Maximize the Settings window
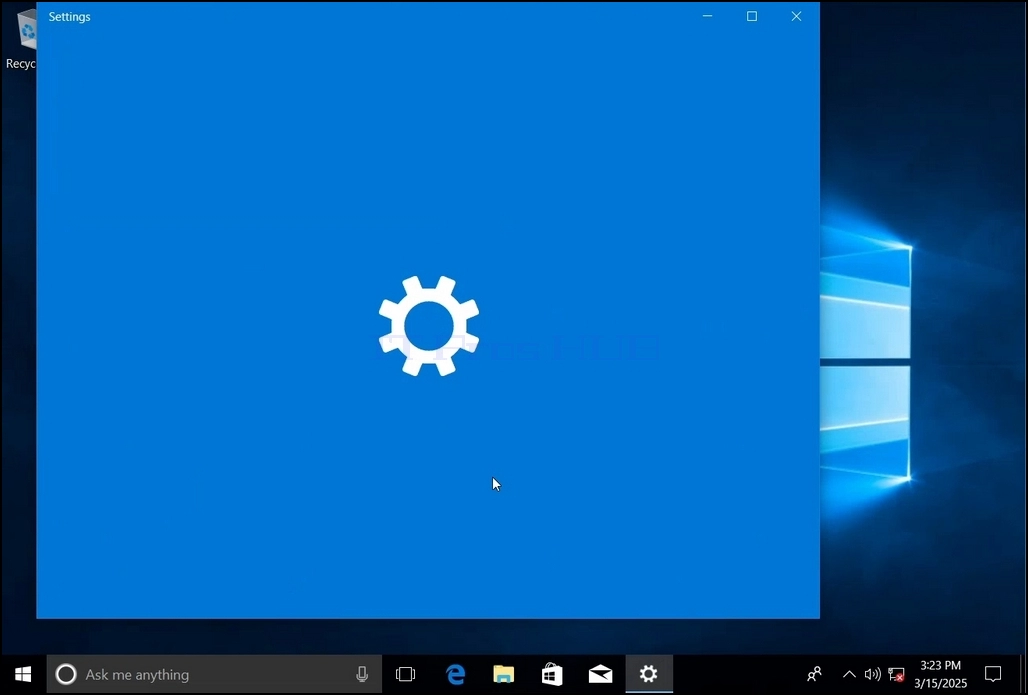This screenshot has width=1028, height=695. pos(752,16)
